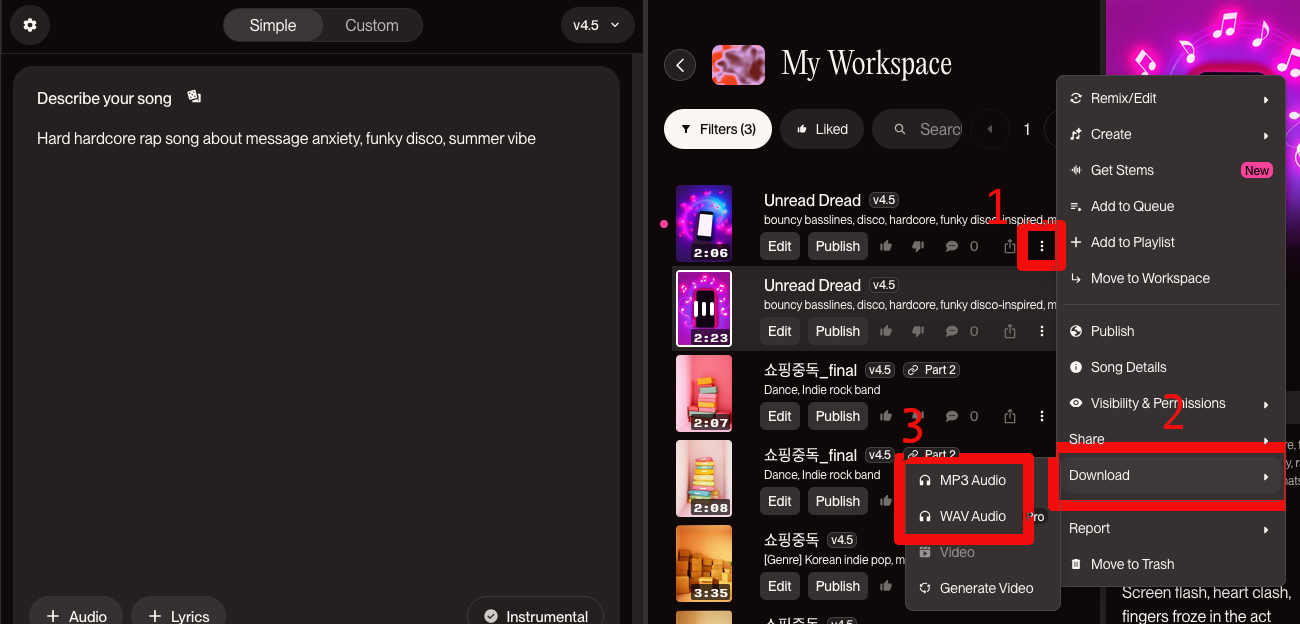
Task: Like the 쇼핑중독_final 2:07 song
Action: click(x=886, y=416)
